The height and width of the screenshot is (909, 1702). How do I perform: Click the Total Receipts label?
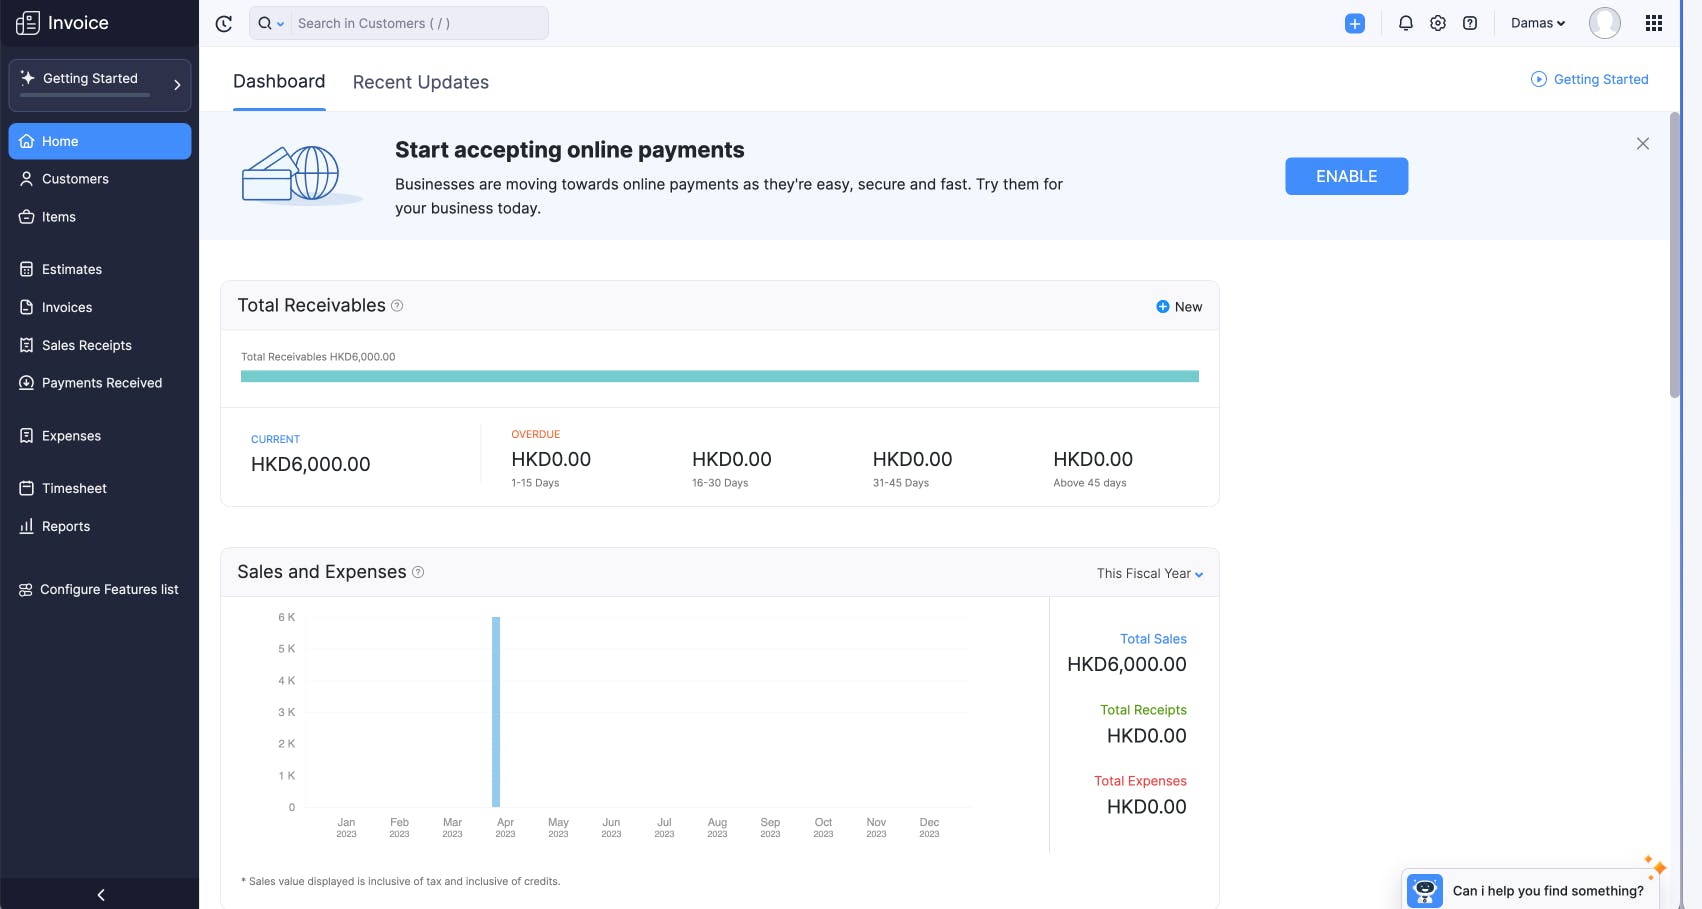1143,710
